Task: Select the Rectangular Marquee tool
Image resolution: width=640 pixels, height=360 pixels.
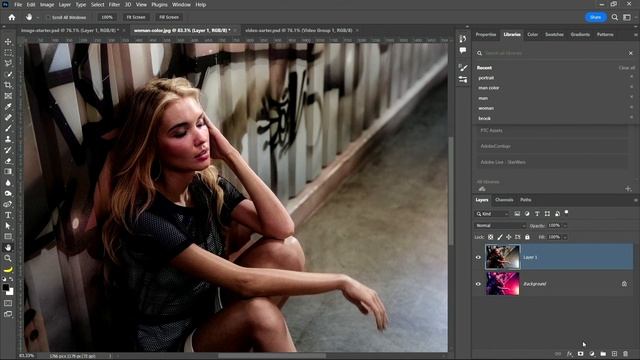Action: 8,53
